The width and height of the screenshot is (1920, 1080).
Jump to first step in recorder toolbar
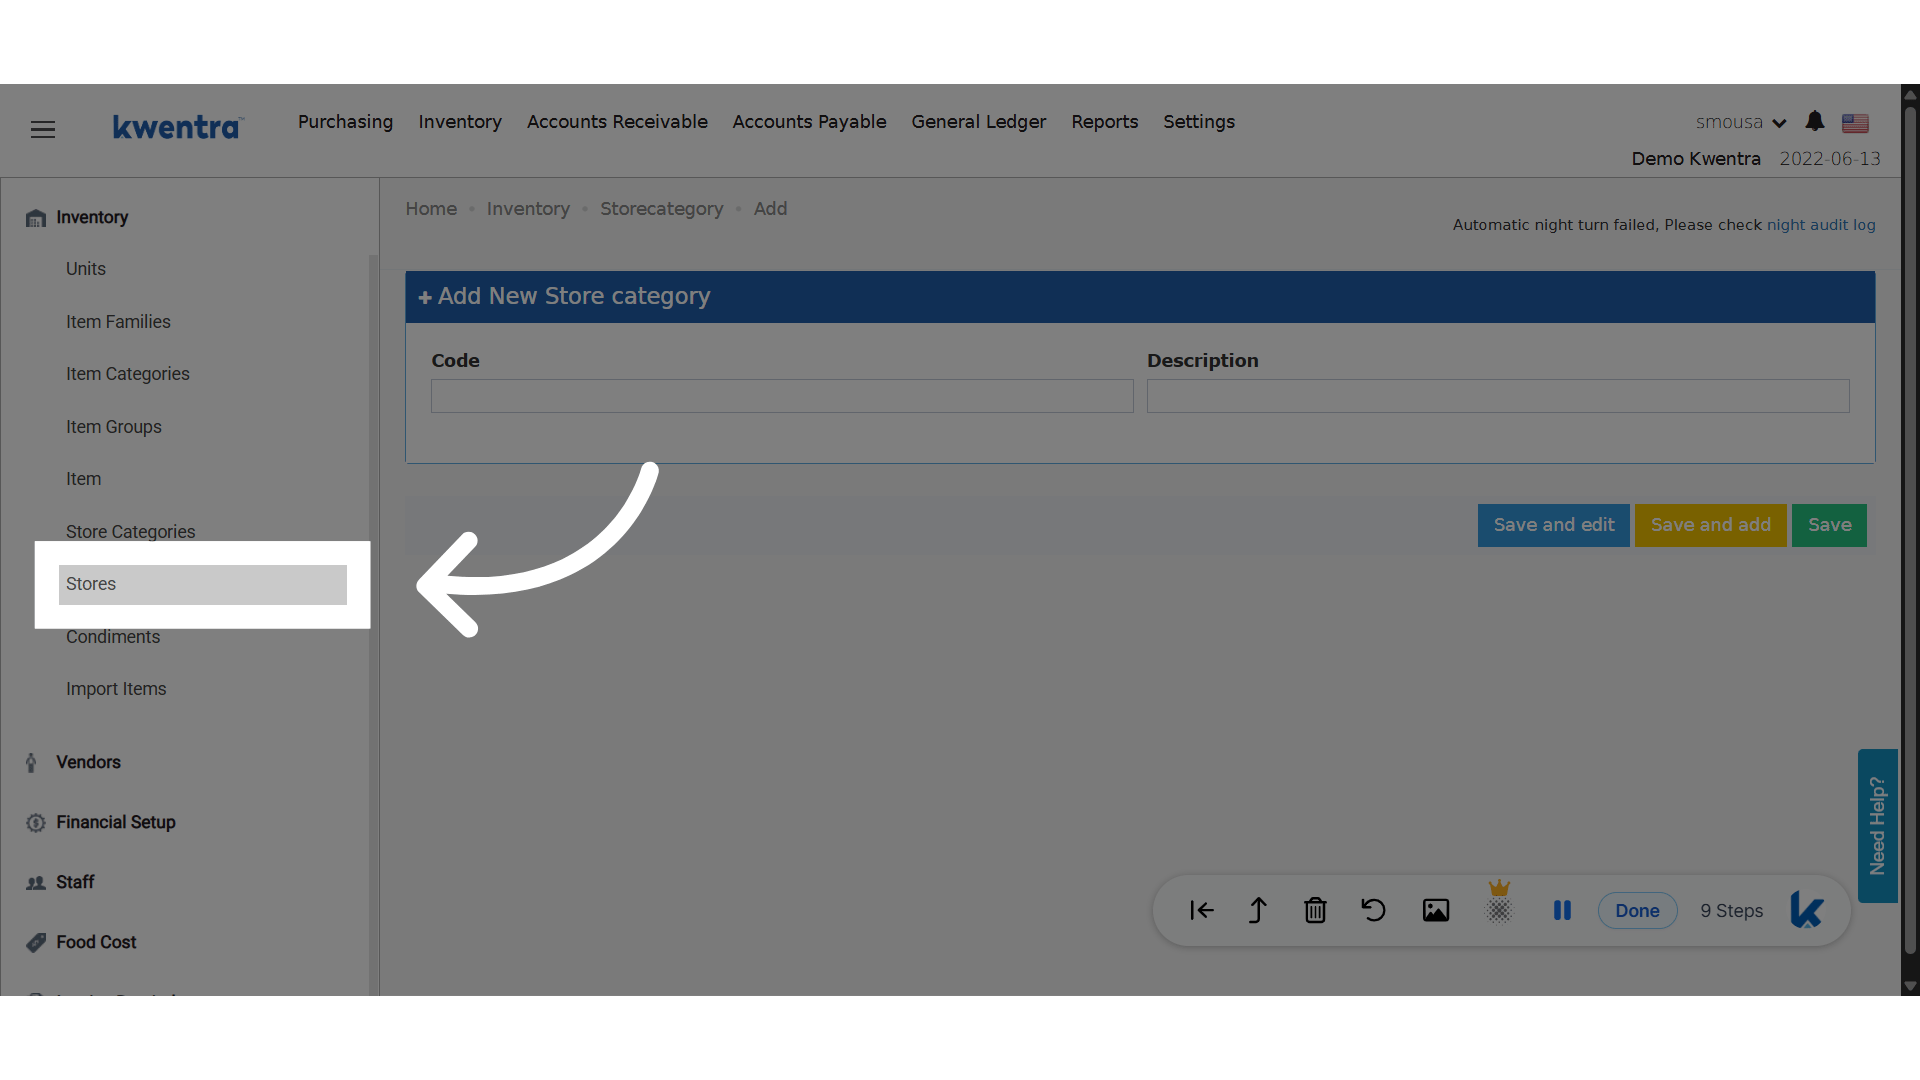tap(1201, 911)
